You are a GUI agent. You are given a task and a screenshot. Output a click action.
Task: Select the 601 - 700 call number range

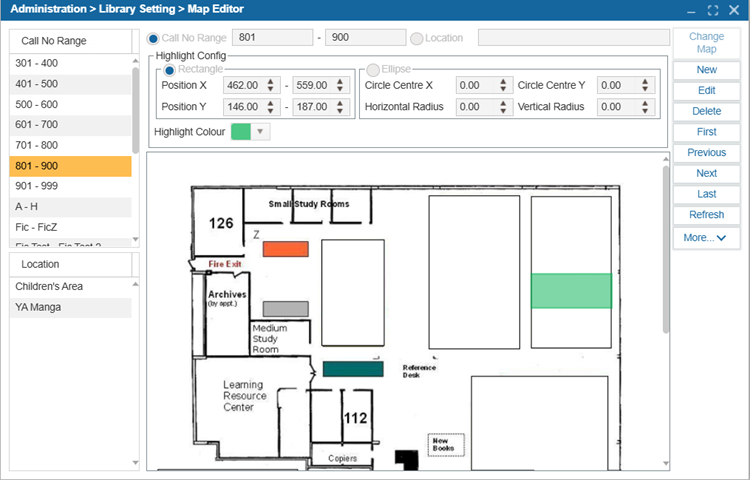click(x=70, y=125)
